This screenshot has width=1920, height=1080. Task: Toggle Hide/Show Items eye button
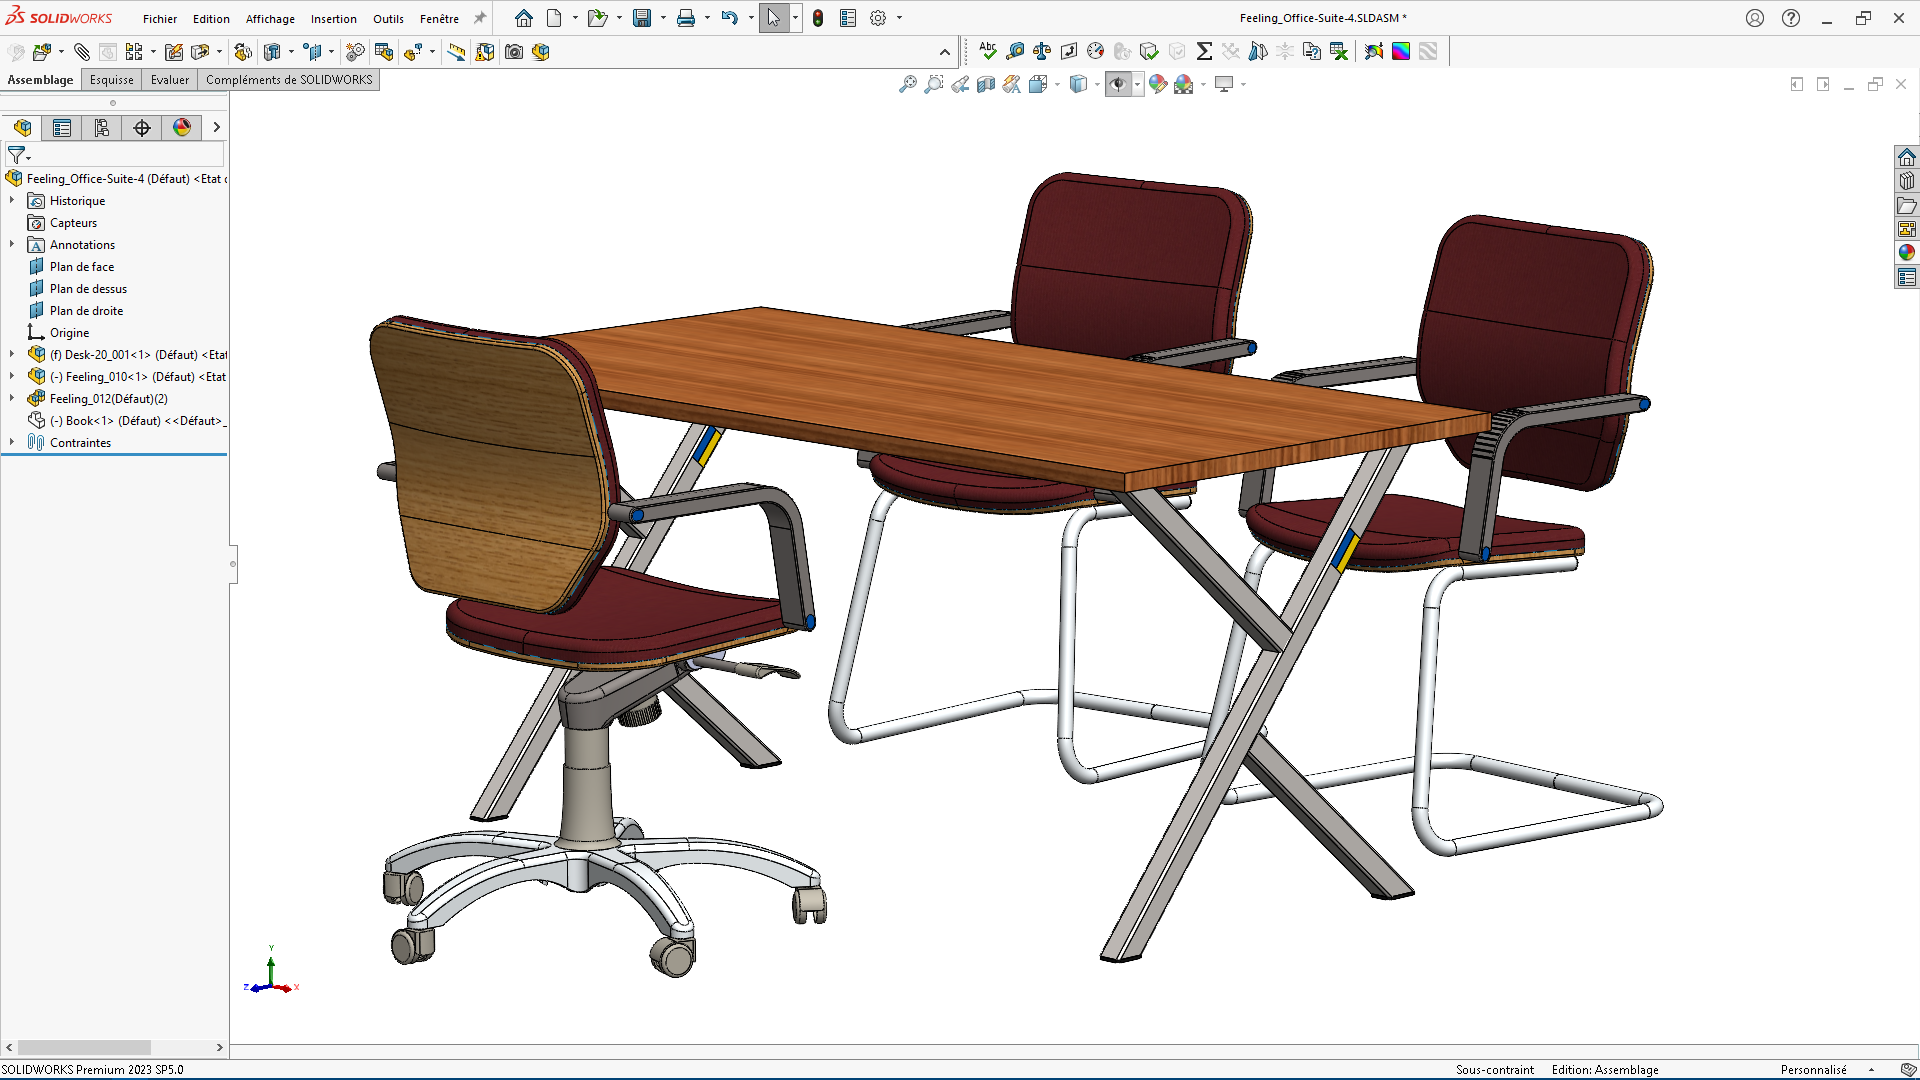tap(1118, 85)
